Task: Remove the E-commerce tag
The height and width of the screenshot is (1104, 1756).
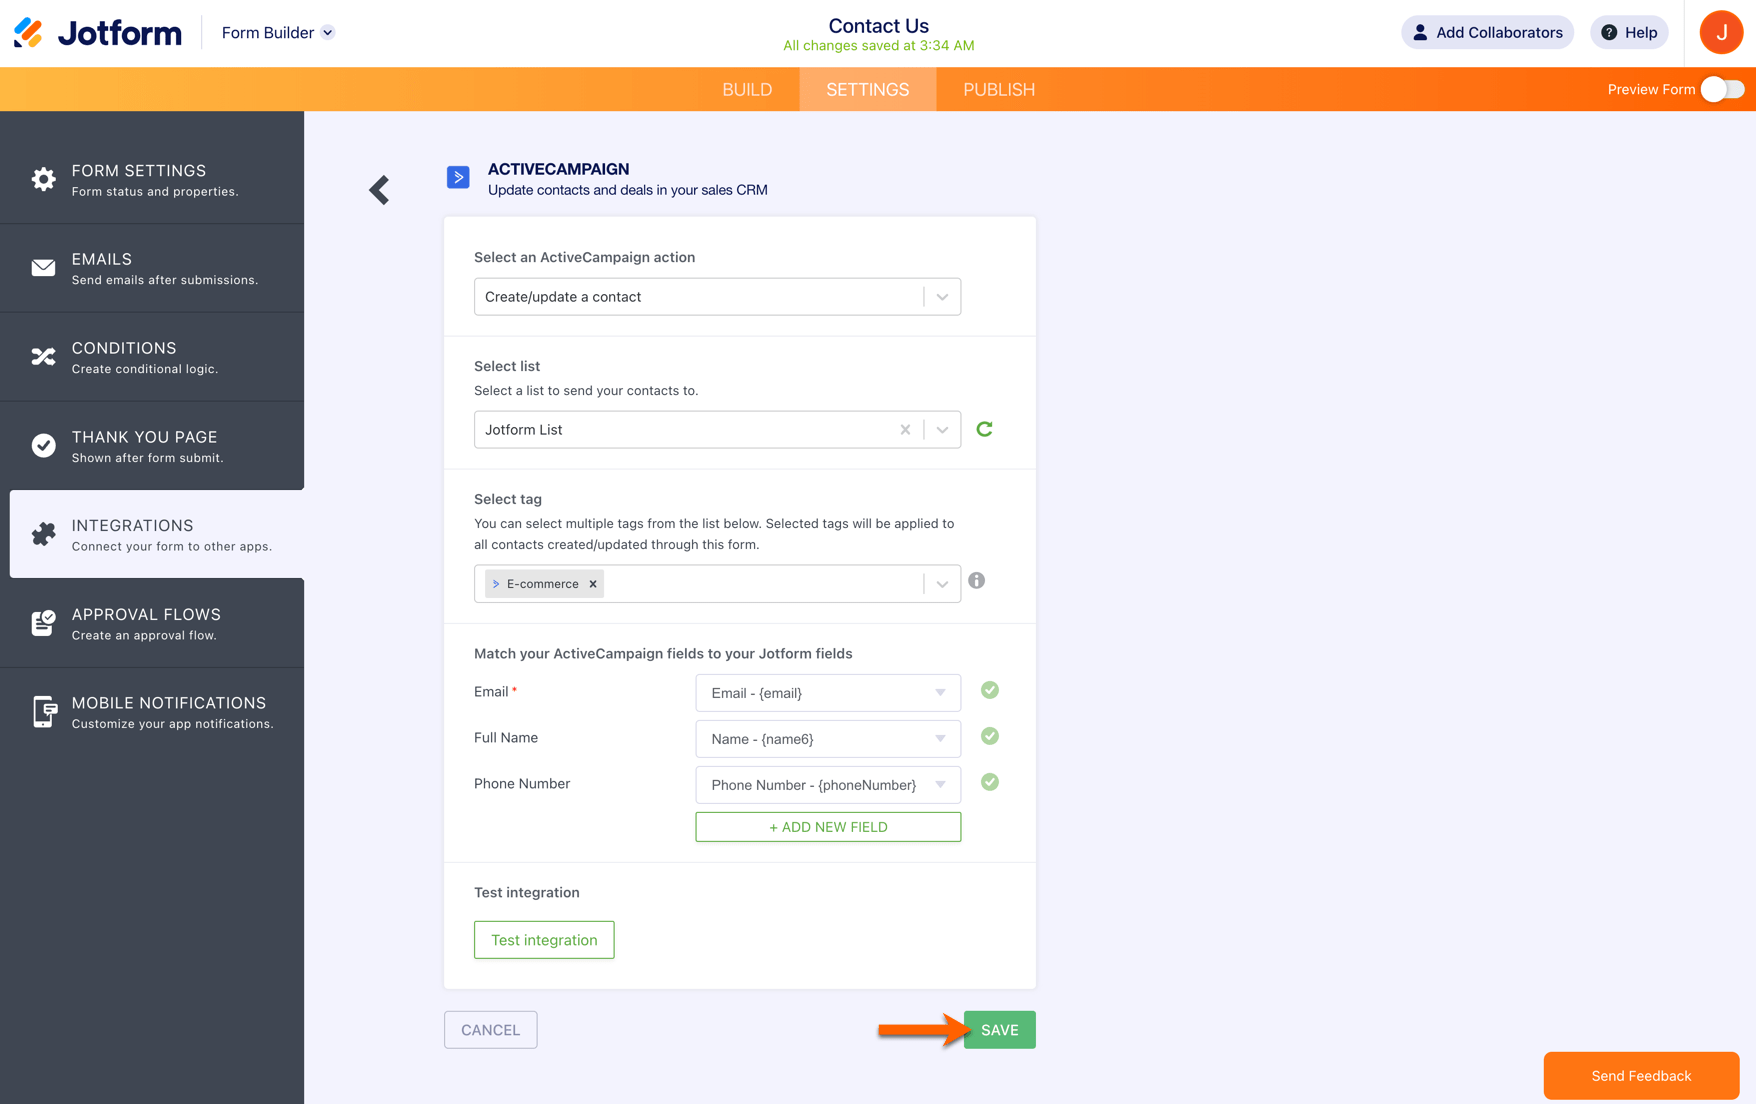Action: [593, 584]
